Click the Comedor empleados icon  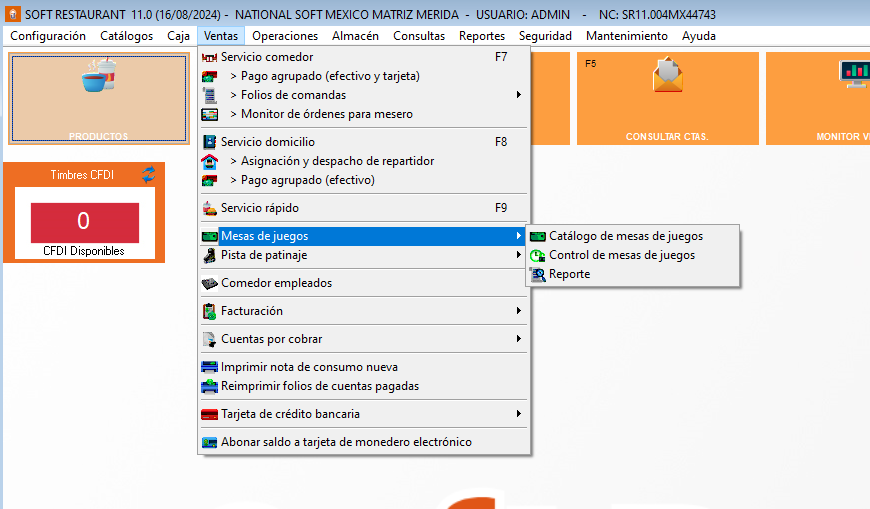pos(209,283)
